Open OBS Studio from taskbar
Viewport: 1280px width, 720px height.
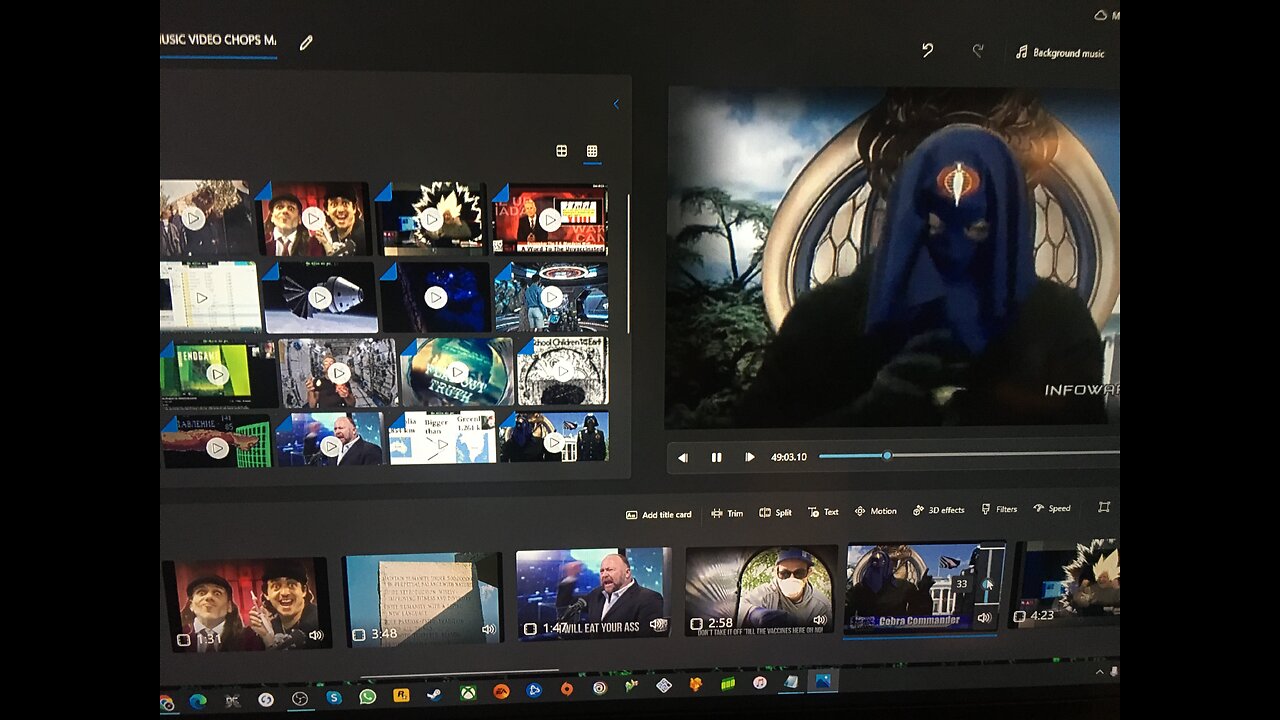[x=299, y=699]
